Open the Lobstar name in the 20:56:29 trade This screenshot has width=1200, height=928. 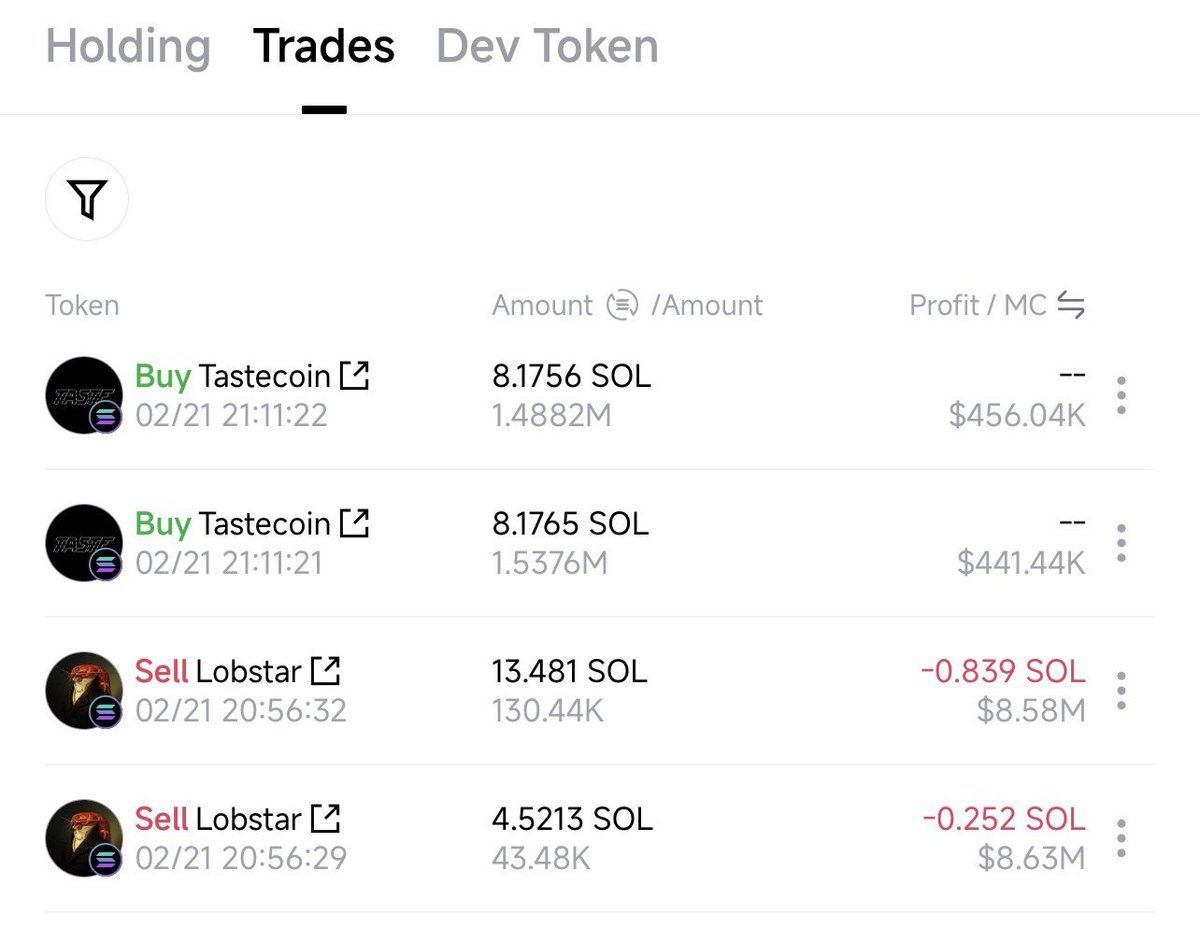249,819
